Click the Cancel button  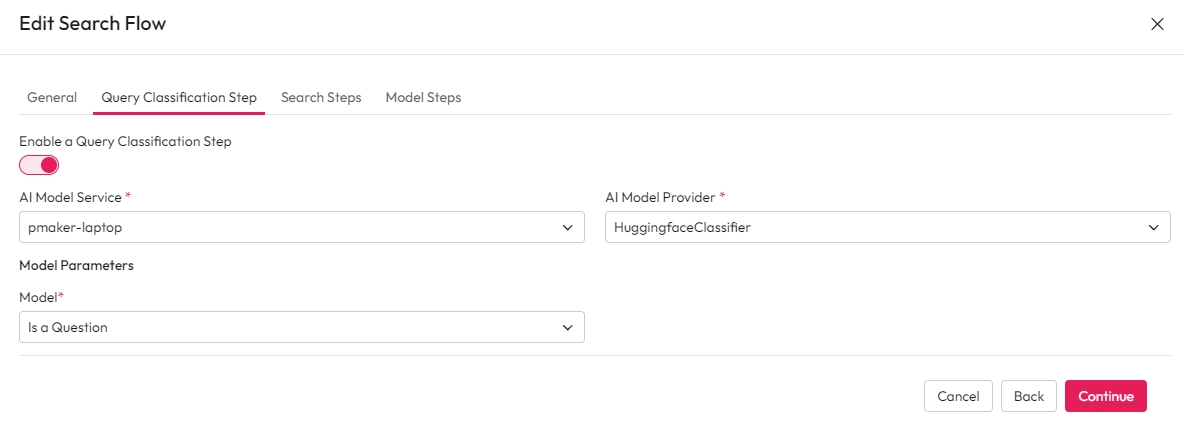tap(958, 396)
